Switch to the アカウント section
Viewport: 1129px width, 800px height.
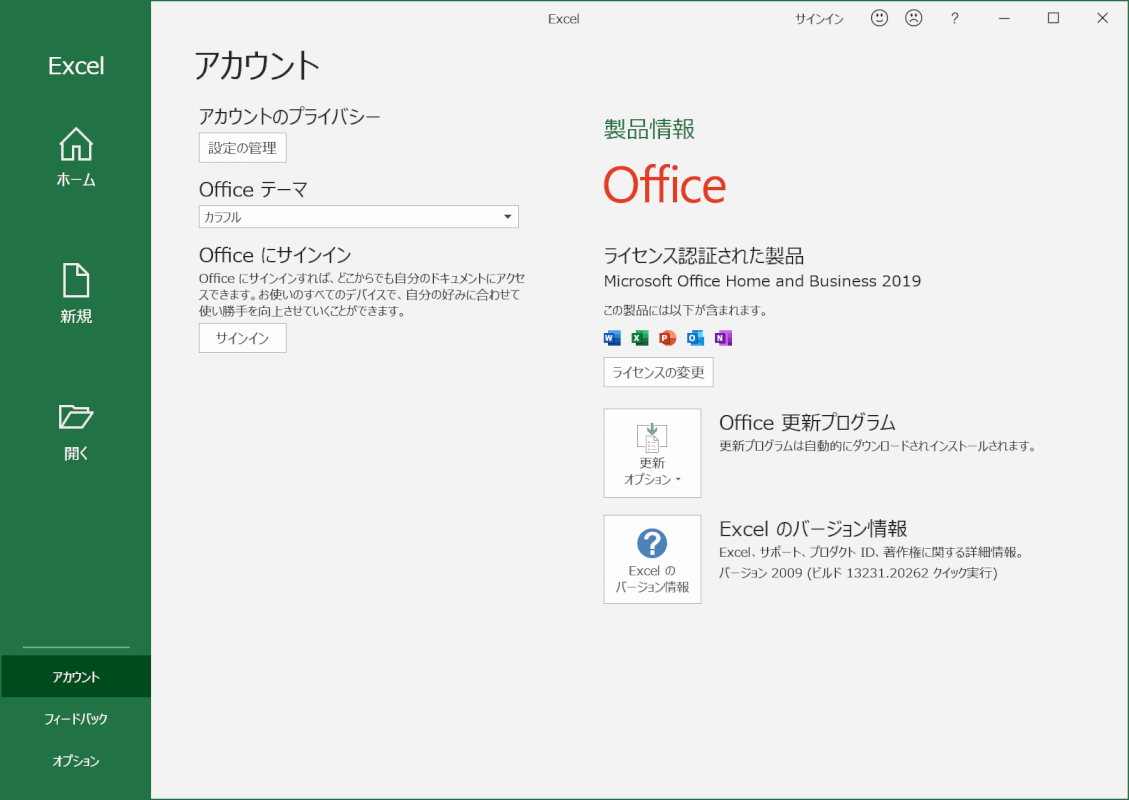point(75,676)
